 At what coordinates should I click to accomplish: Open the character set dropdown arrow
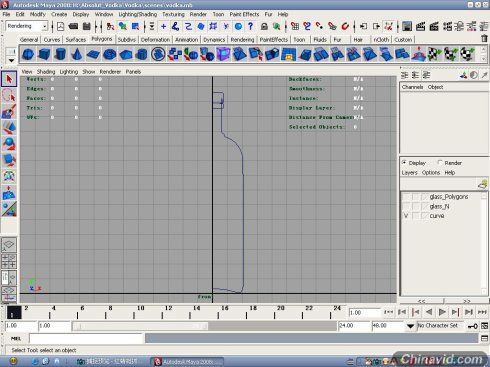[410, 326]
